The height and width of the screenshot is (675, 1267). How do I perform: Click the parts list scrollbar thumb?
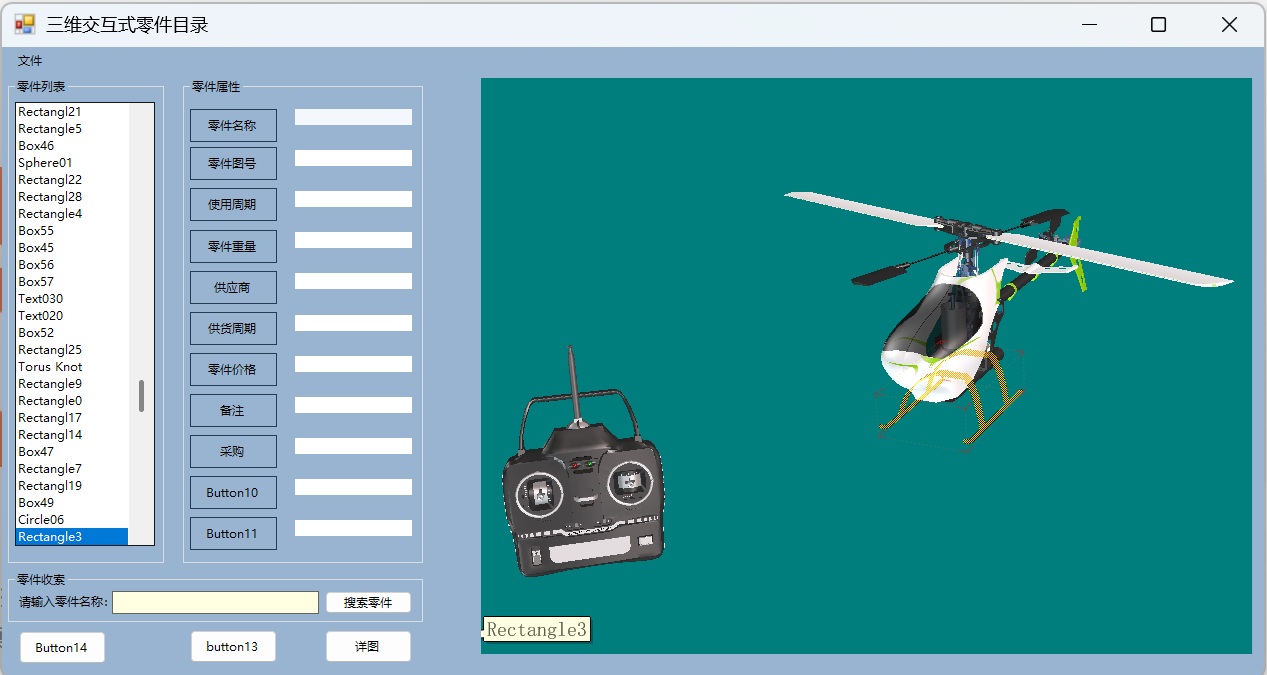coord(142,396)
